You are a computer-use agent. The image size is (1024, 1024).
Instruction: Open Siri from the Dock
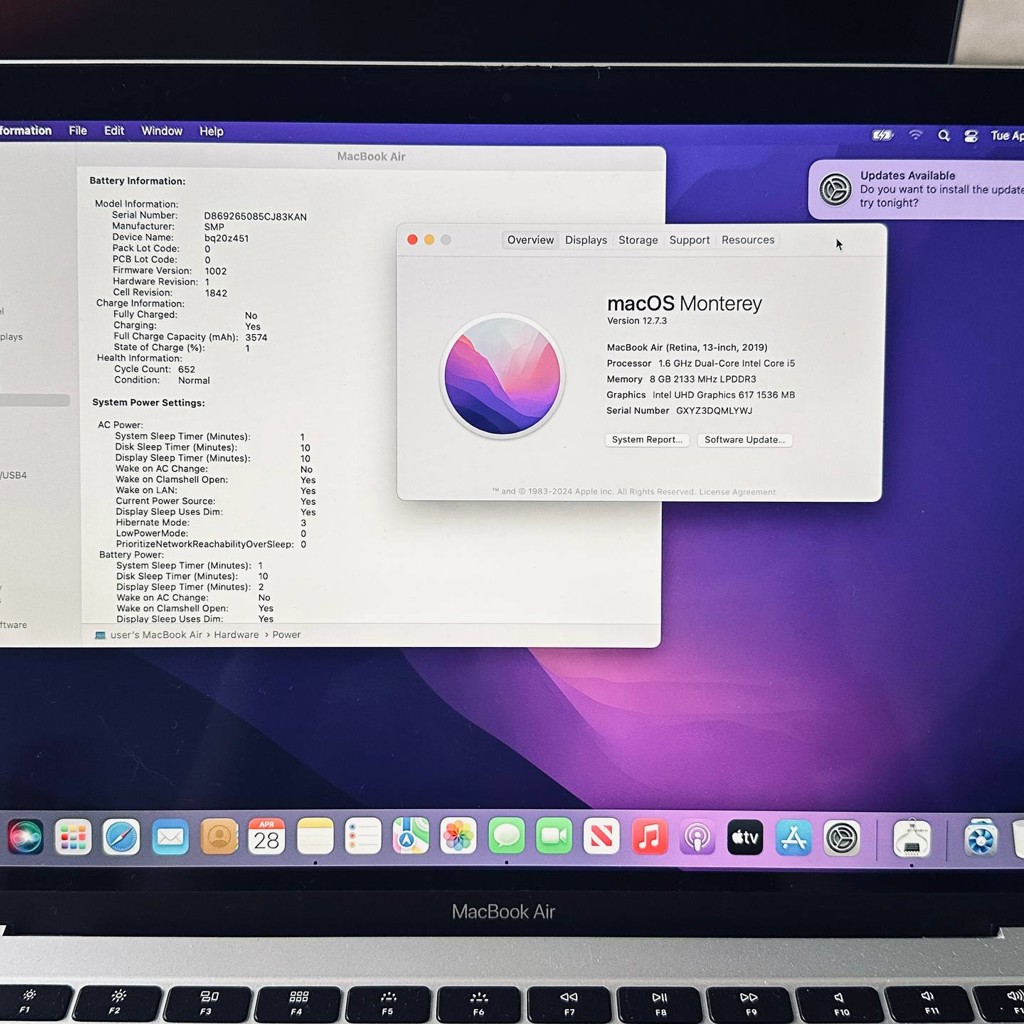coord(25,837)
